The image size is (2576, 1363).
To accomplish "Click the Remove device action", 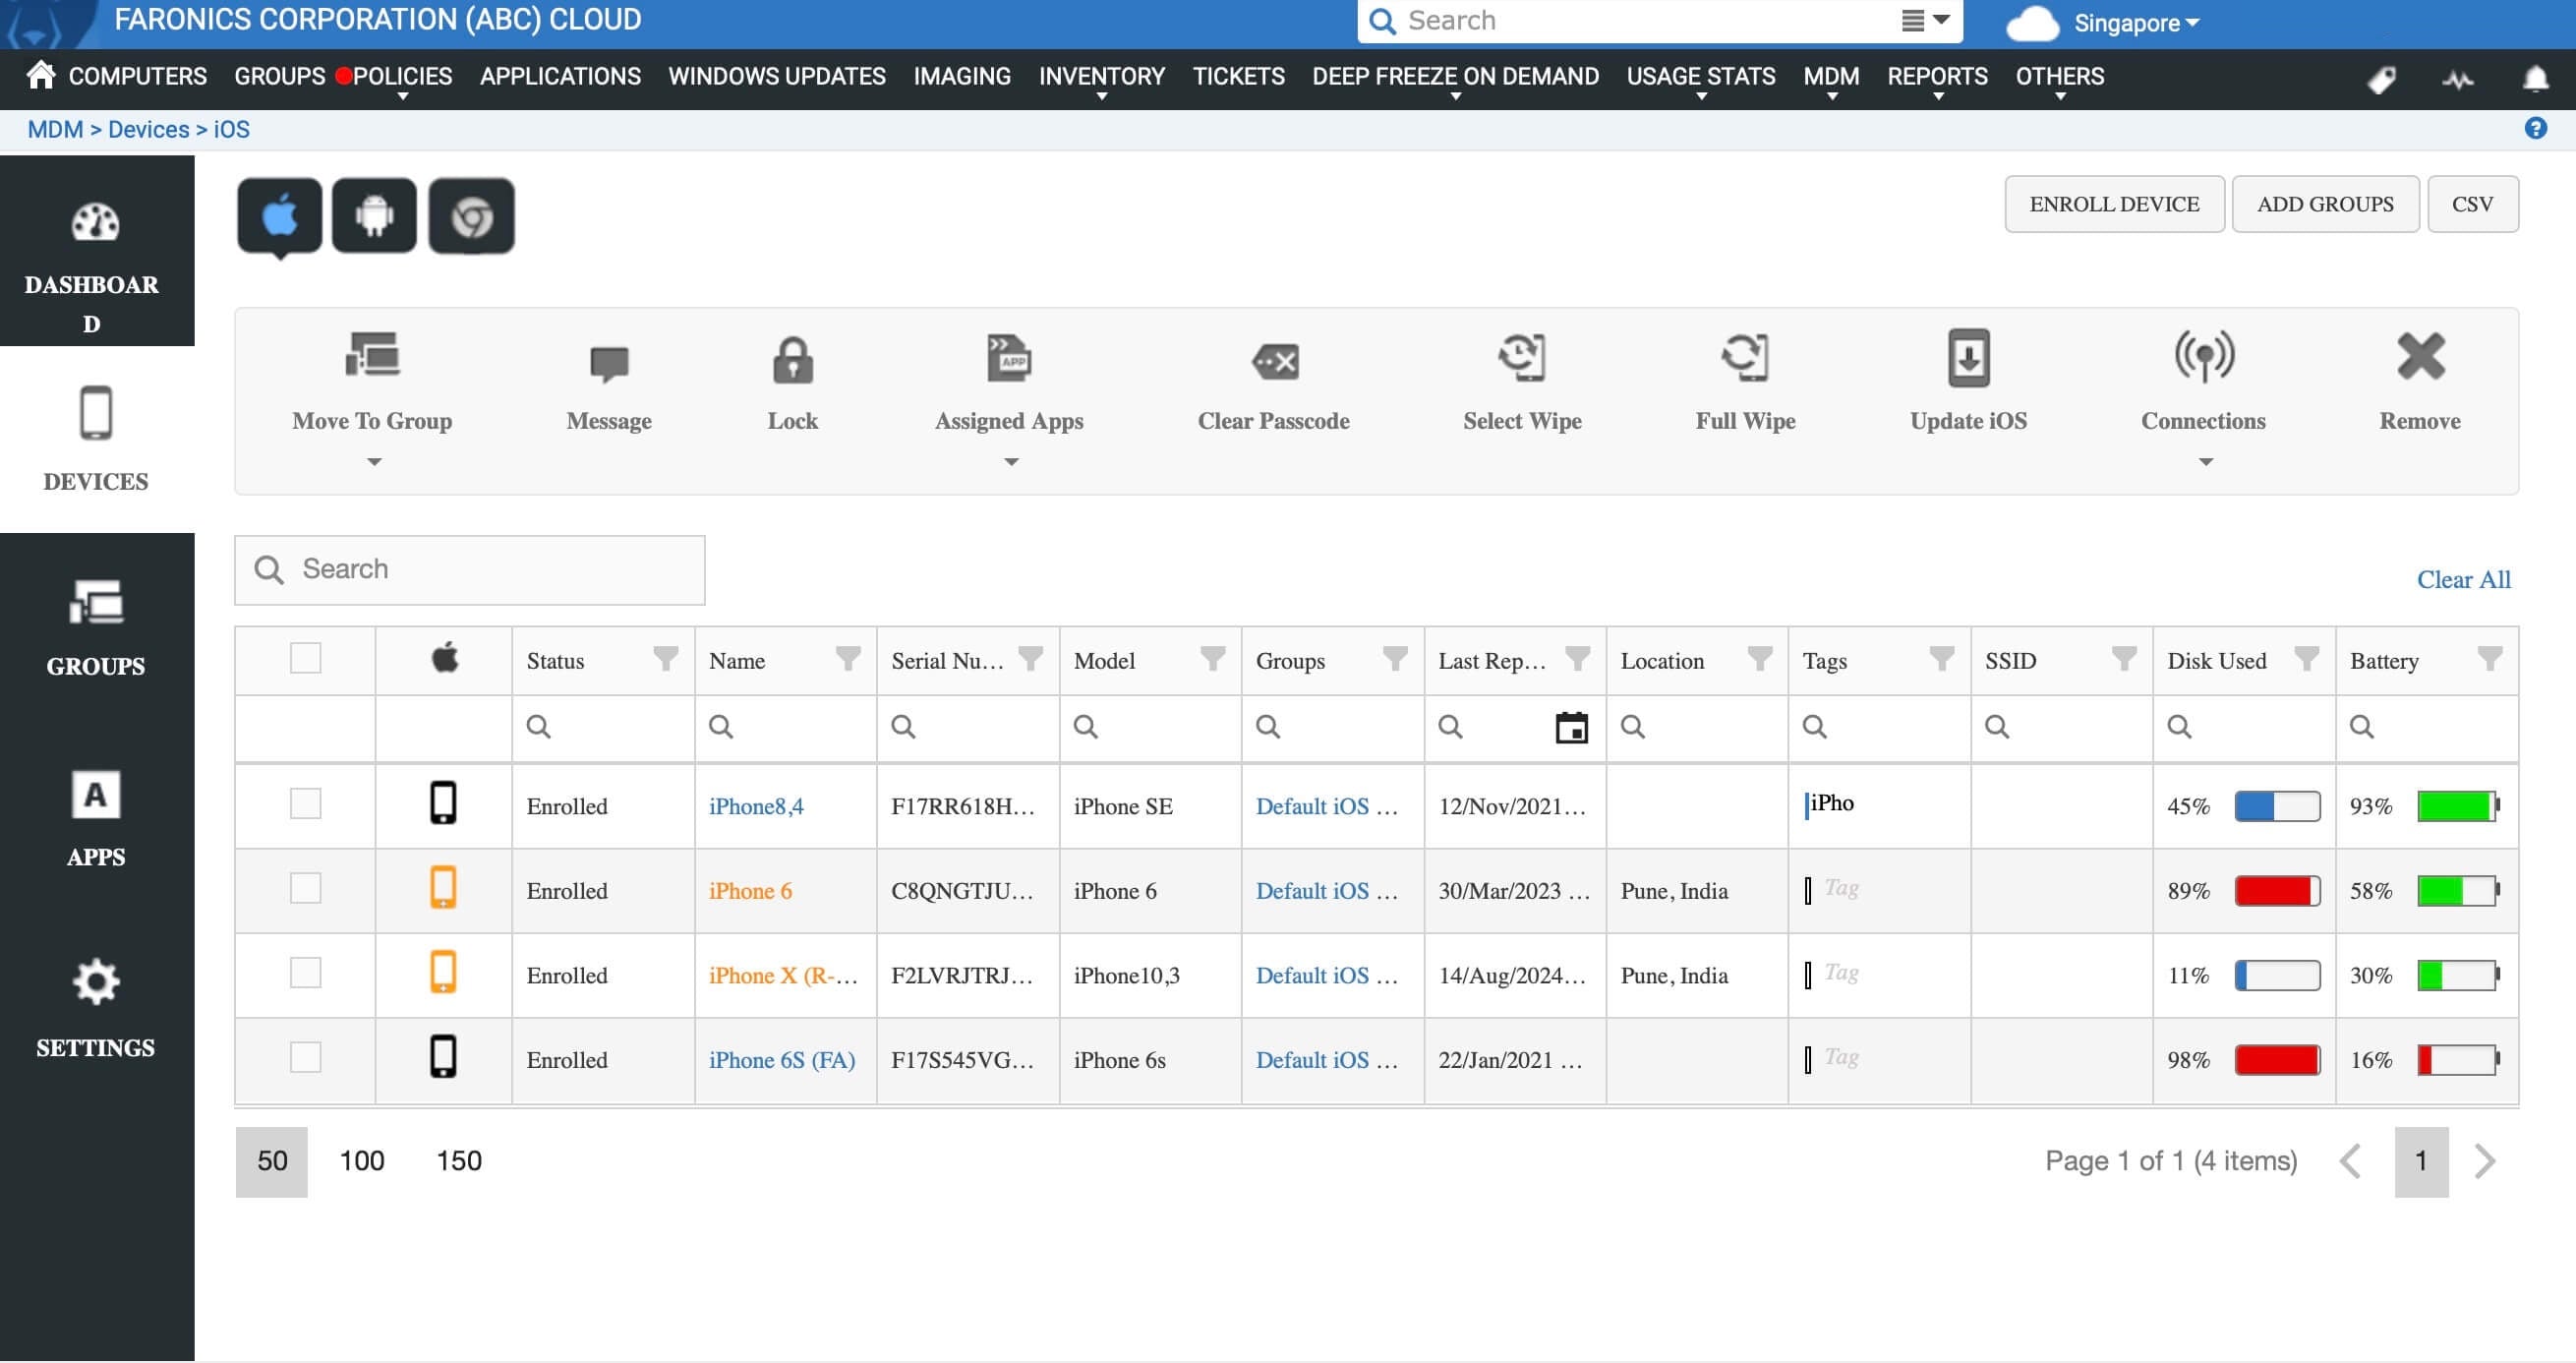I will pos(2420,384).
